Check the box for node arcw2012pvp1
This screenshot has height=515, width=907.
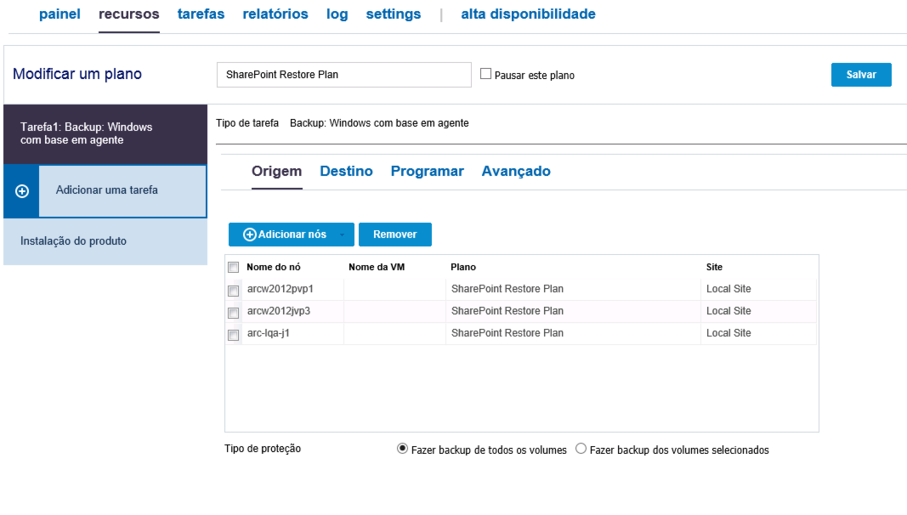234,290
